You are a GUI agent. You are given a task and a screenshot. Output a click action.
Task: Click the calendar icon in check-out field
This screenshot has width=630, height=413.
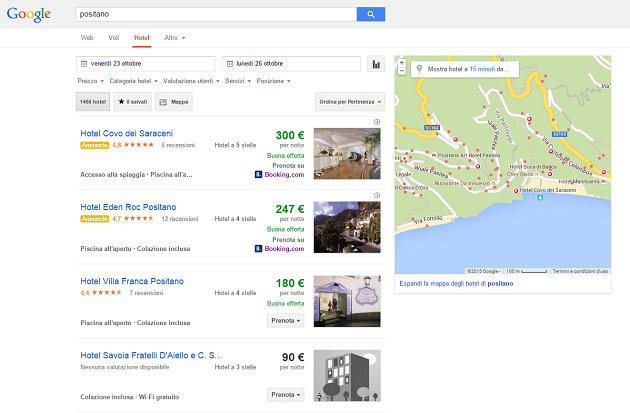[x=230, y=64]
